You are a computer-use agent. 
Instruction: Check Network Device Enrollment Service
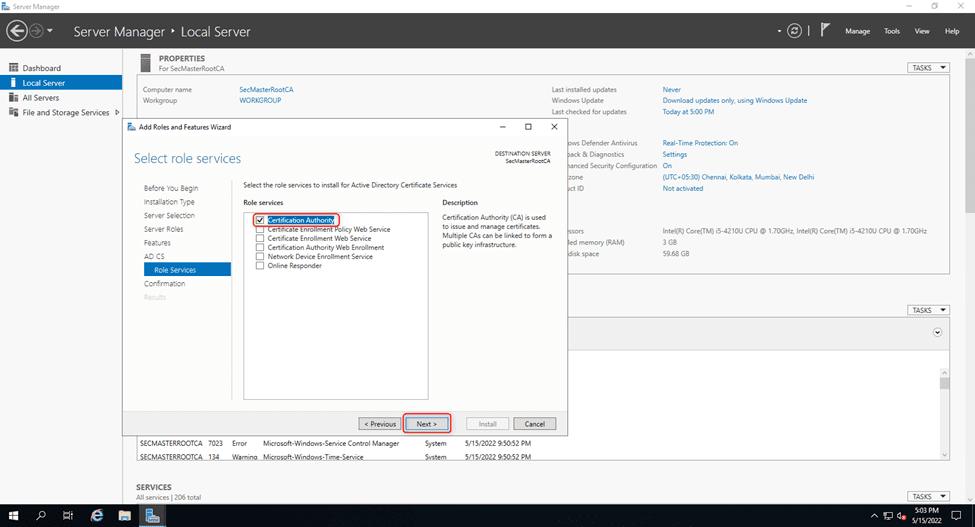pyautogui.click(x=260, y=256)
